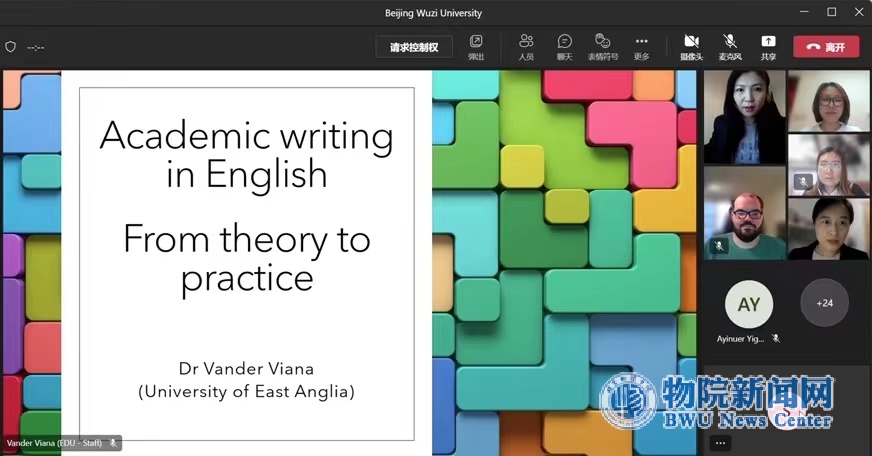This screenshot has width=872, height=456.
Task: Click the muted mic icon beside Vander Viana label
Action: pyautogui.click(x=113, y=443)
